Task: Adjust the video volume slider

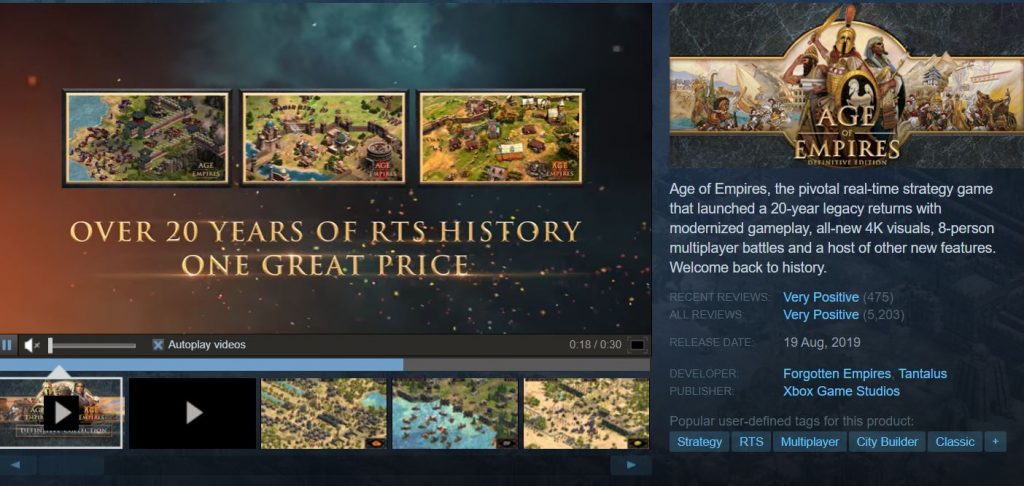Action: pyautogui.click(x=93, y=345)
